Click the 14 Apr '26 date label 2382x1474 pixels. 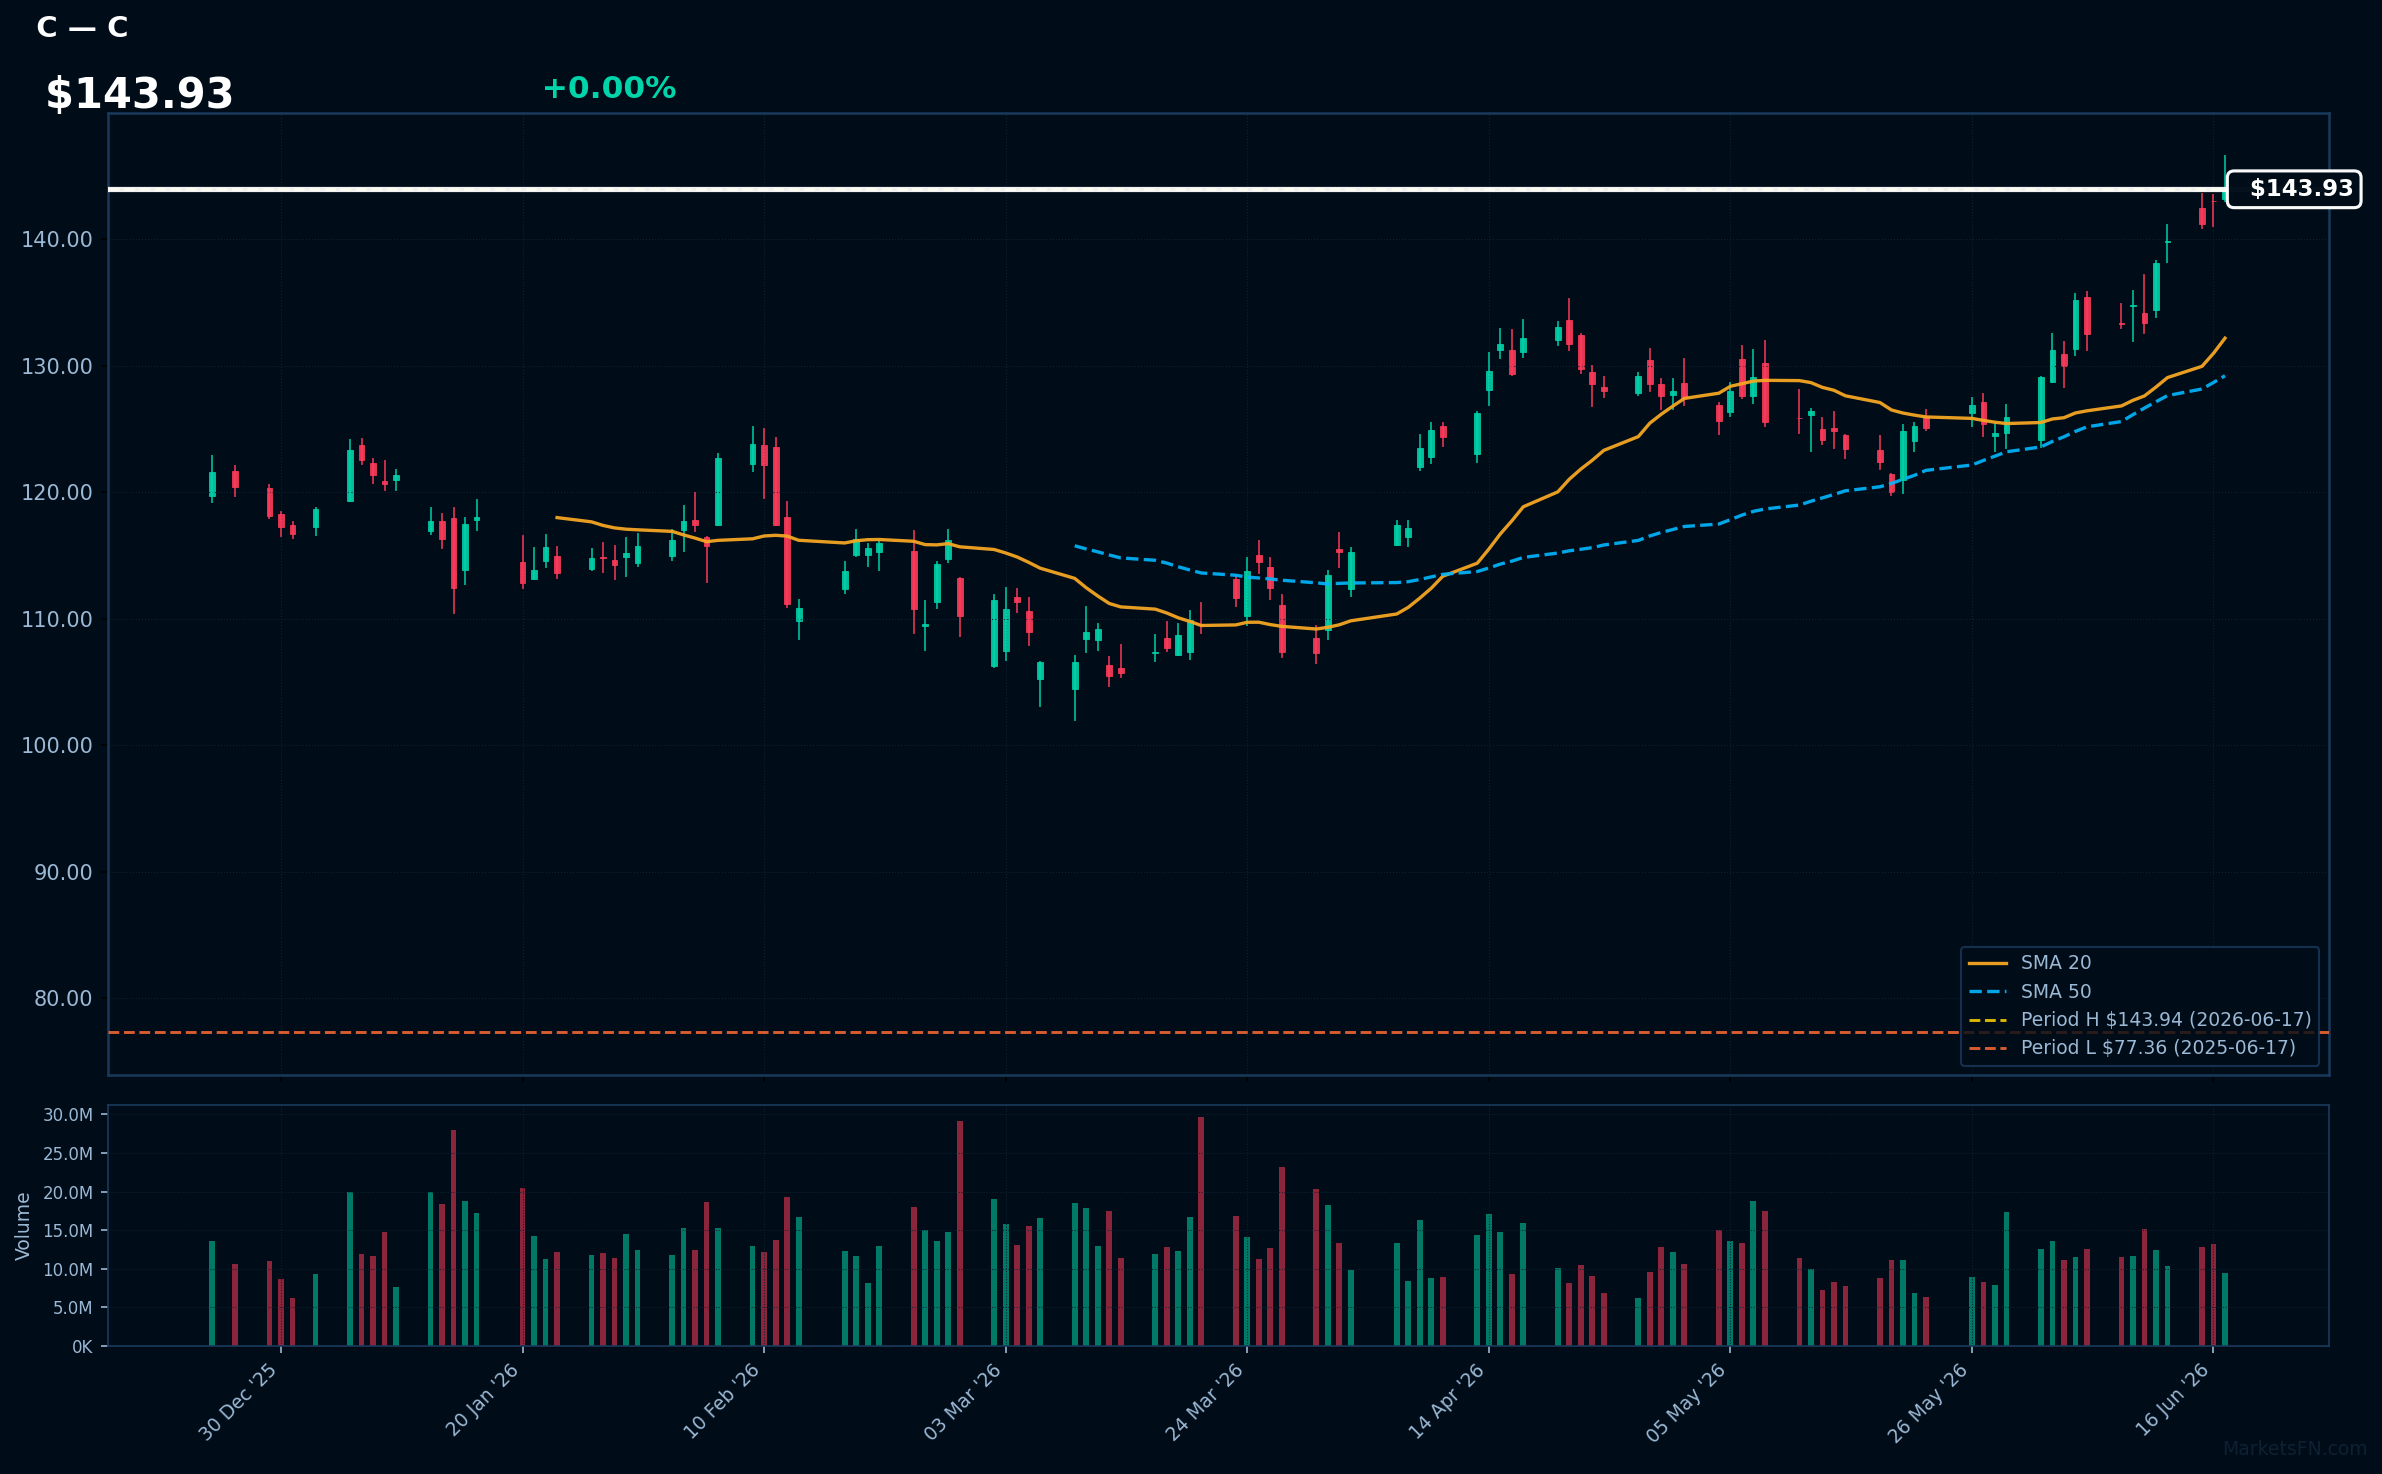pyautogui.click(x=1447, y=1401)
